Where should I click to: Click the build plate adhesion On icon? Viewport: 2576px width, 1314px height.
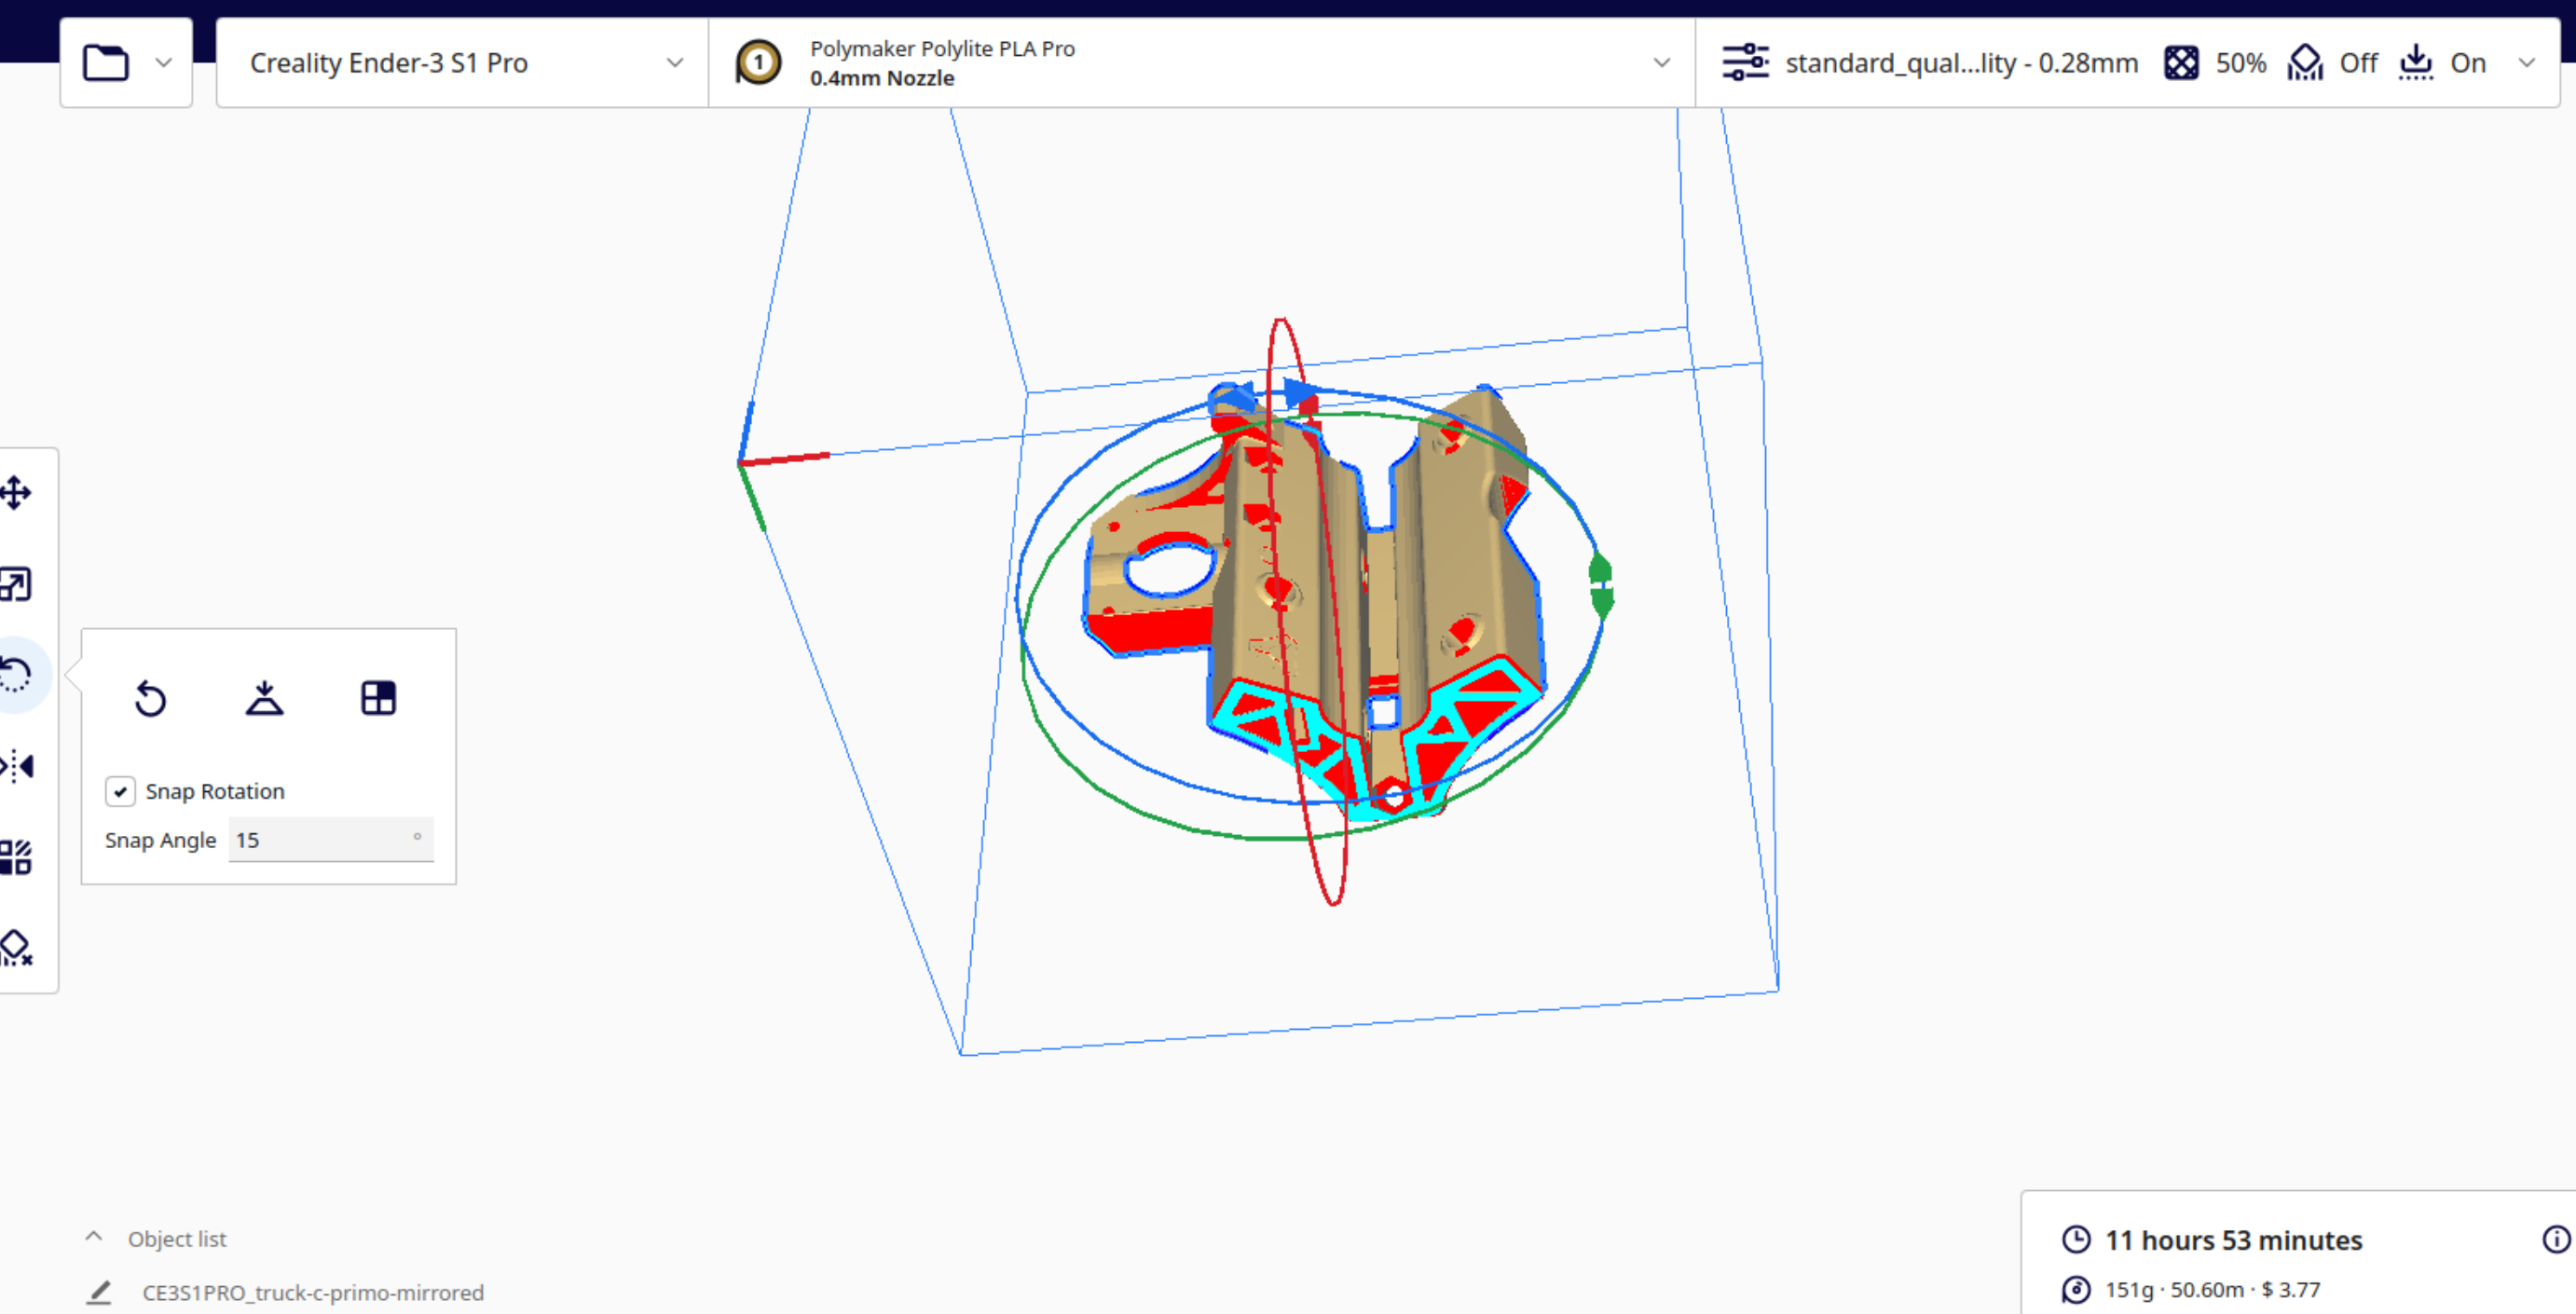tap(2415, 63)
